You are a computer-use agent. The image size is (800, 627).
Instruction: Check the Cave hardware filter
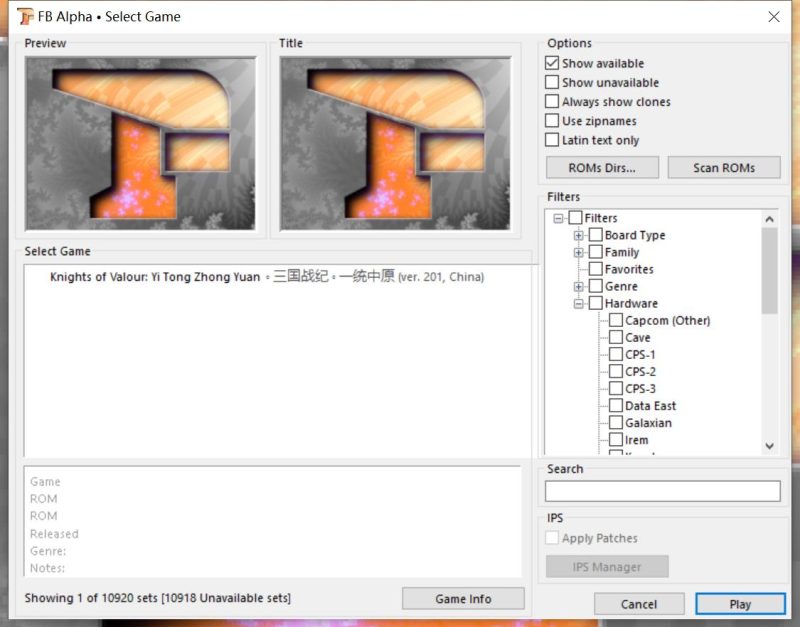point(616,337)
